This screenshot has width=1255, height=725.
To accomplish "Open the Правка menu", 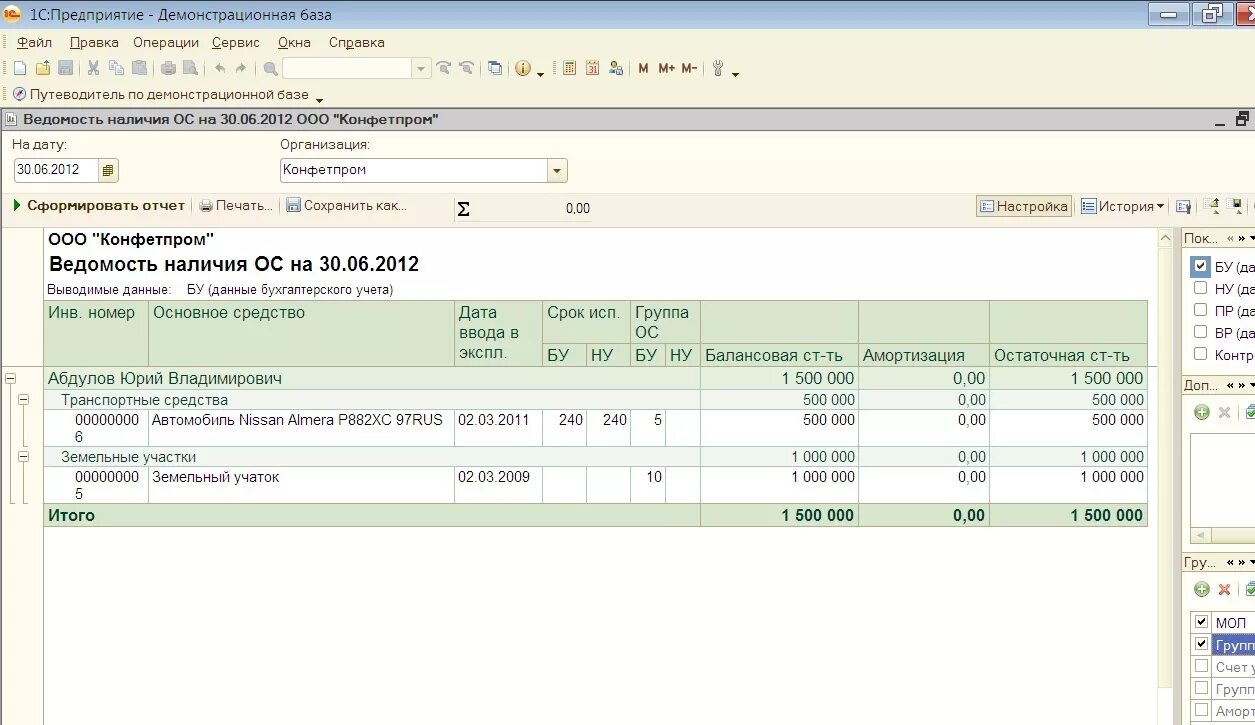I will point(94,42).
